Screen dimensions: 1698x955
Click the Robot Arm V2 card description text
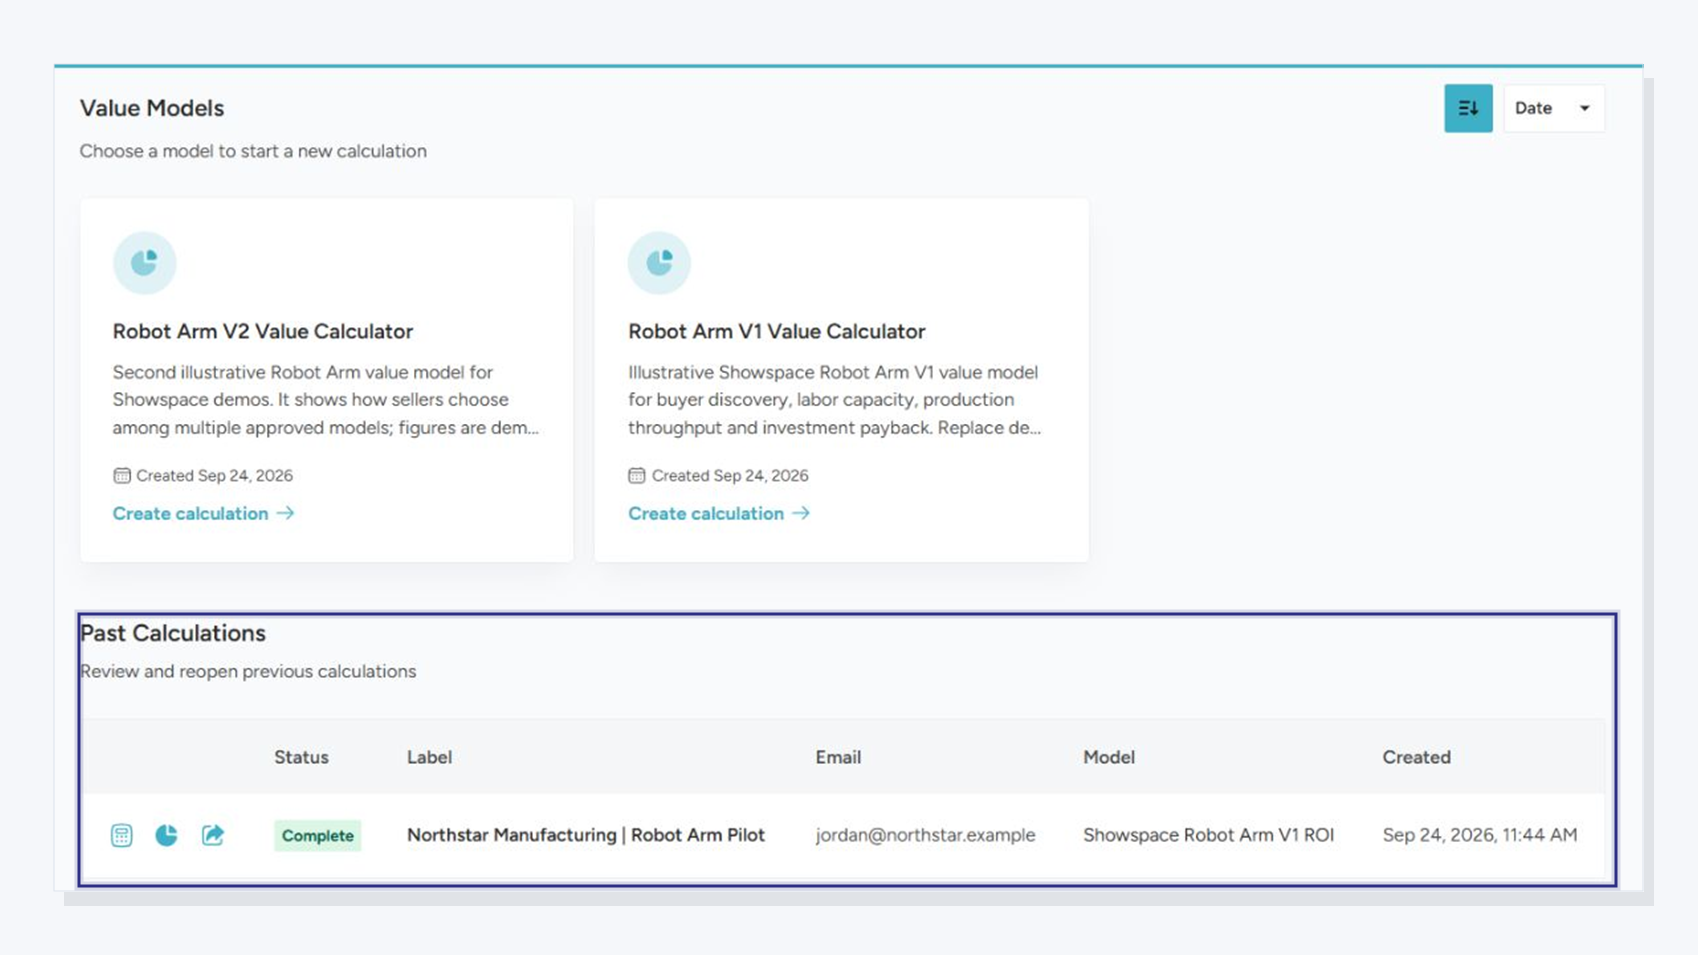coord(326,400)
